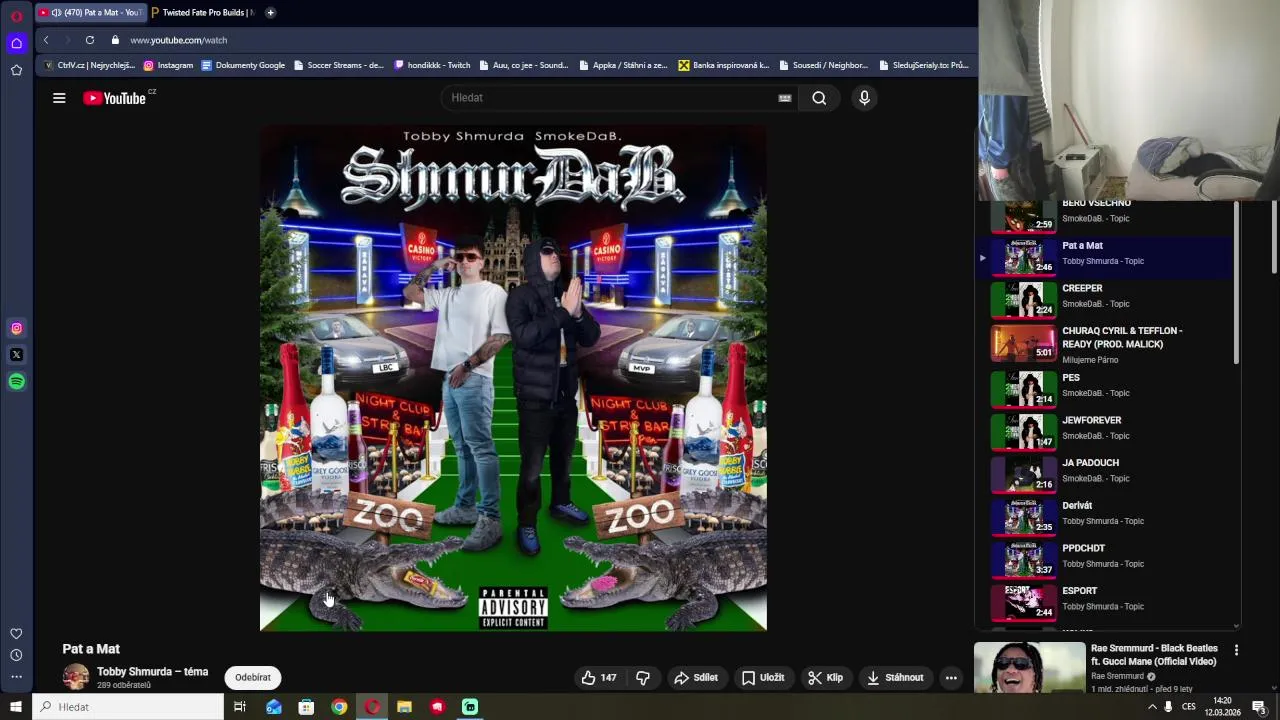The width and height of the screenshot is (1280, 720).
Task: Open Tobby Shmurda – téma channel link
Action: [152, 672]
